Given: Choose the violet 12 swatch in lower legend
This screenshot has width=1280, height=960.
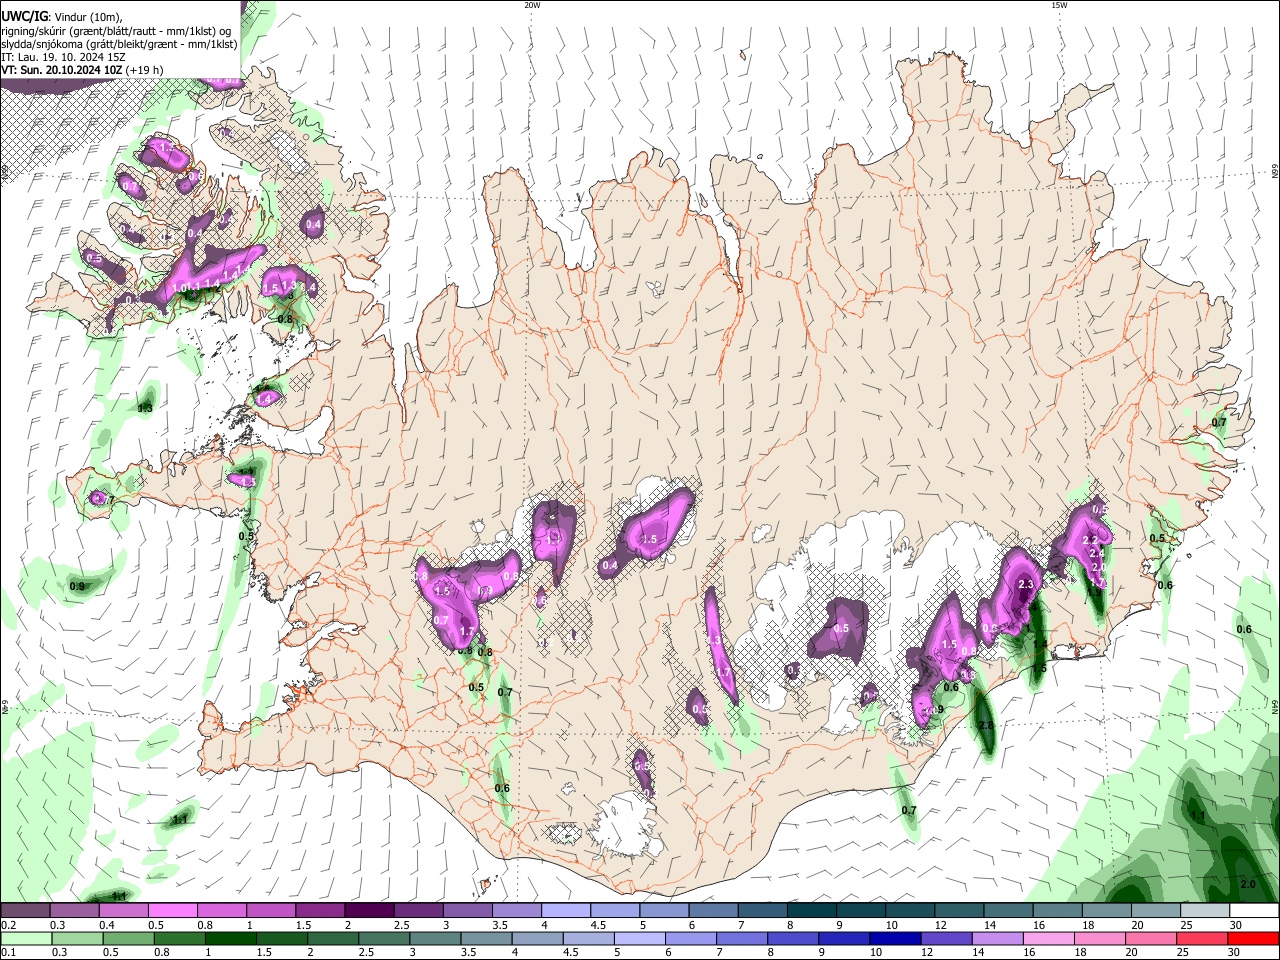Looking at the screenshot, I should [x=947, y=939].
